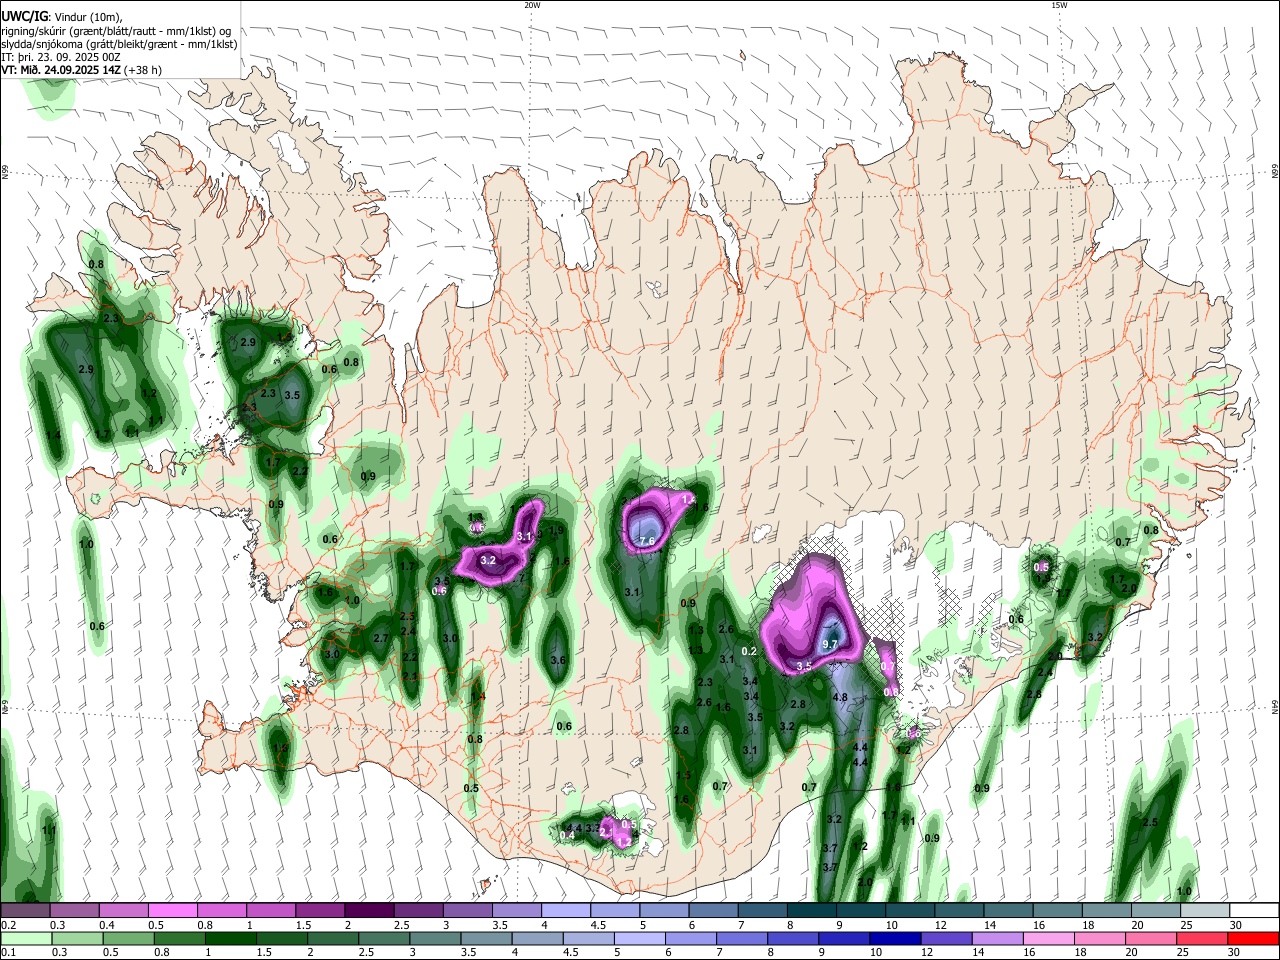1280x960 pixels.
Task: Select the 2.7 rainfall value
Action: coord(380,638)
